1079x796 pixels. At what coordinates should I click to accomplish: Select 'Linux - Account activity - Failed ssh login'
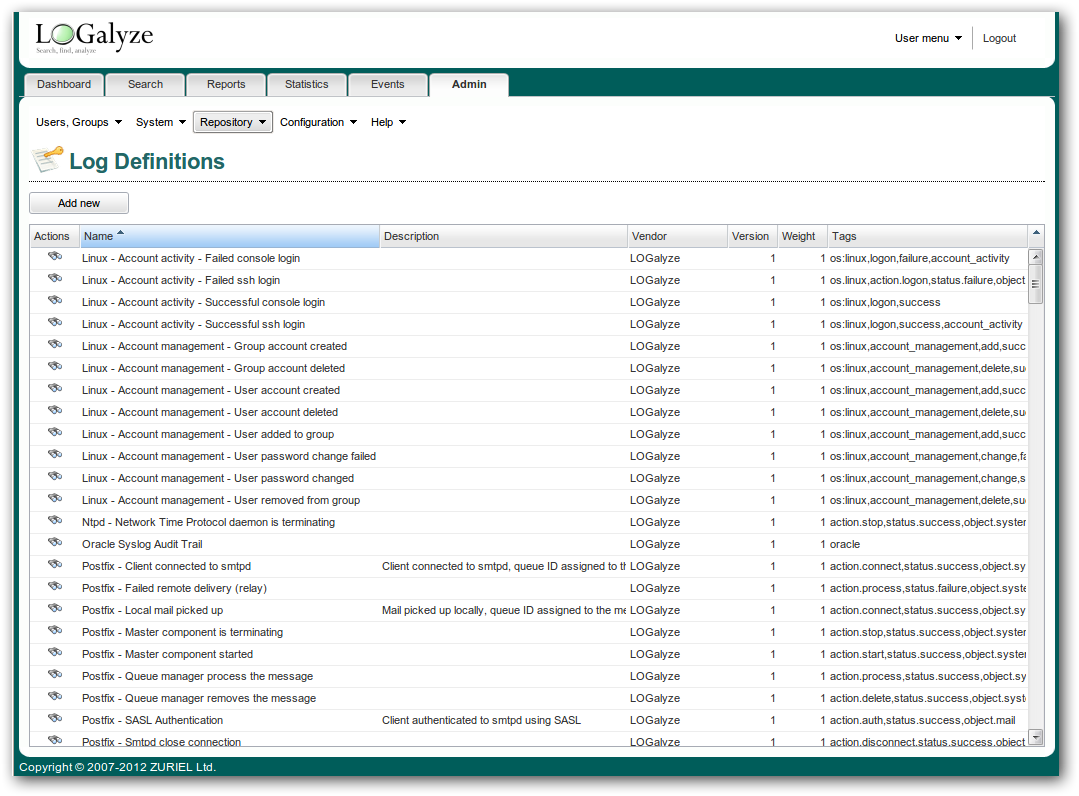click(x=181, y=280)
